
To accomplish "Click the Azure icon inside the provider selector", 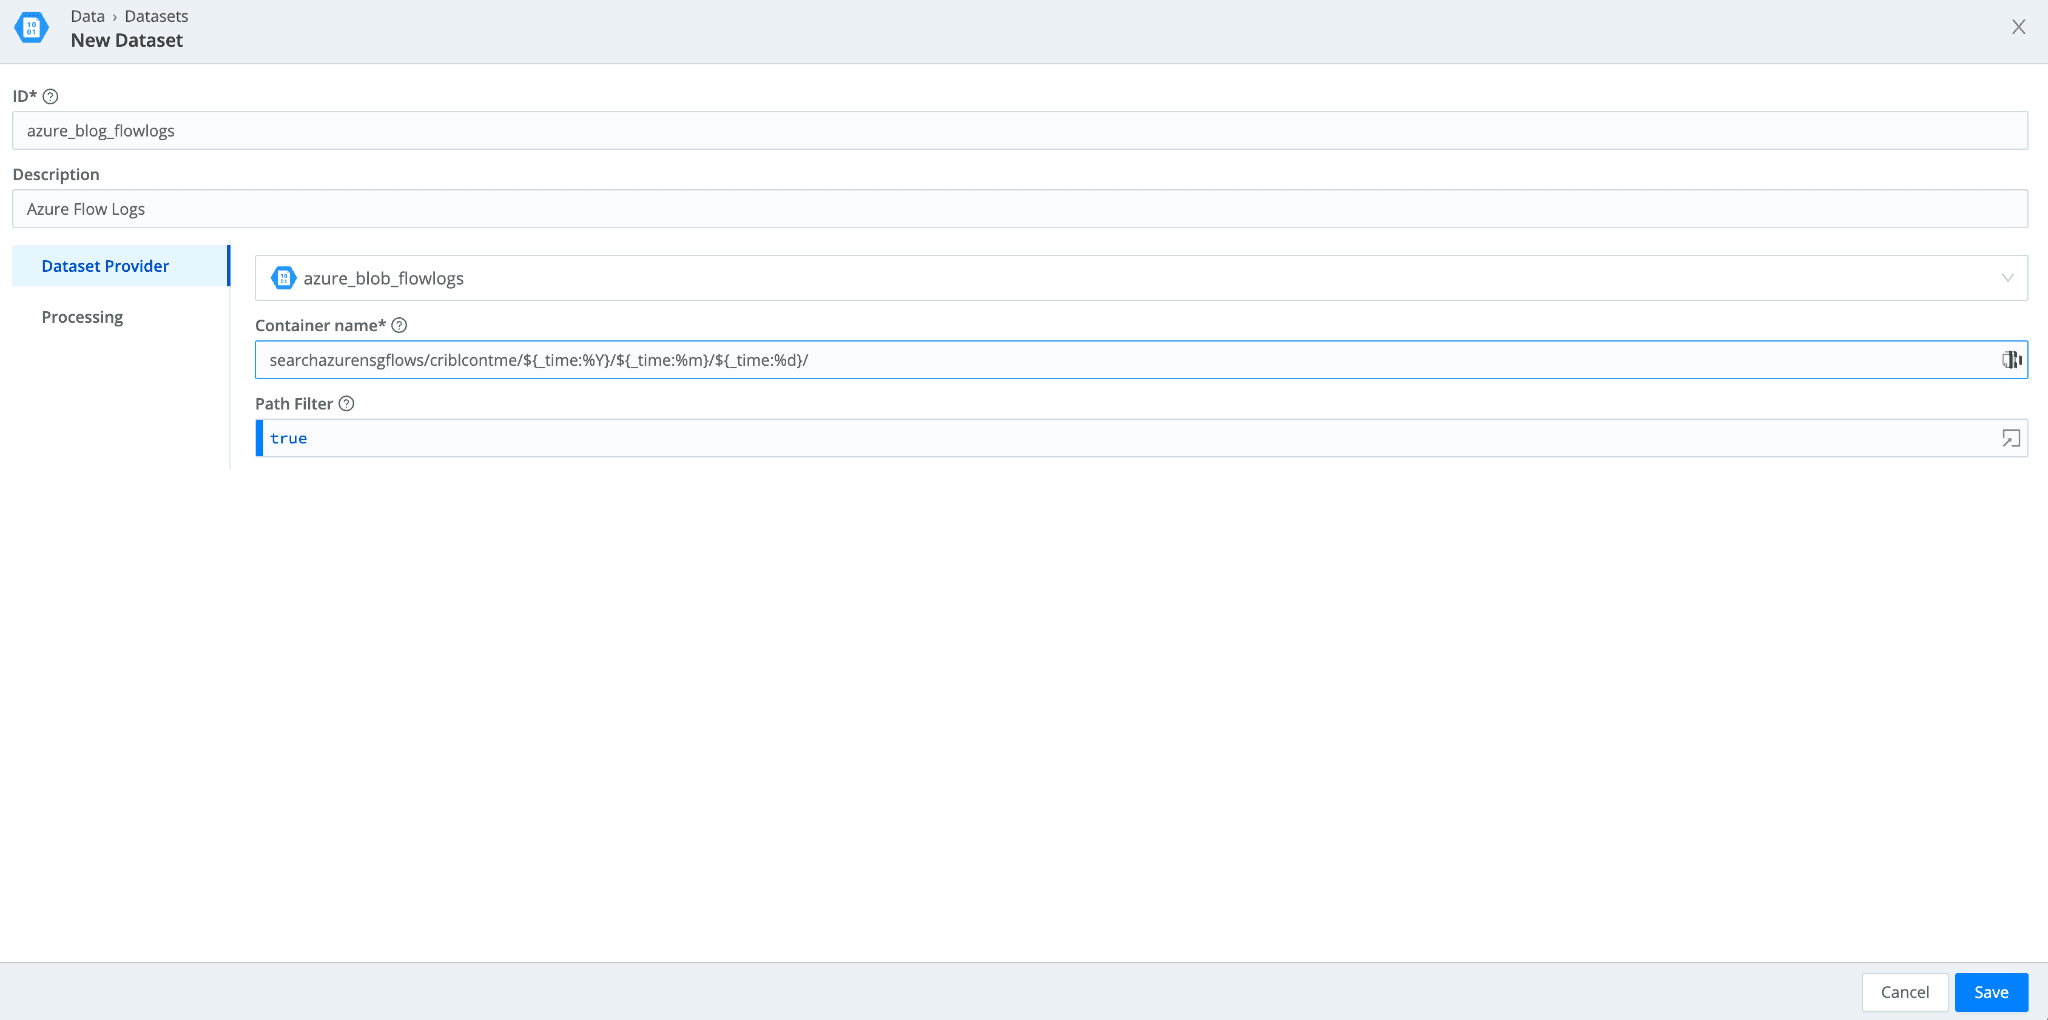I will 283,278.
